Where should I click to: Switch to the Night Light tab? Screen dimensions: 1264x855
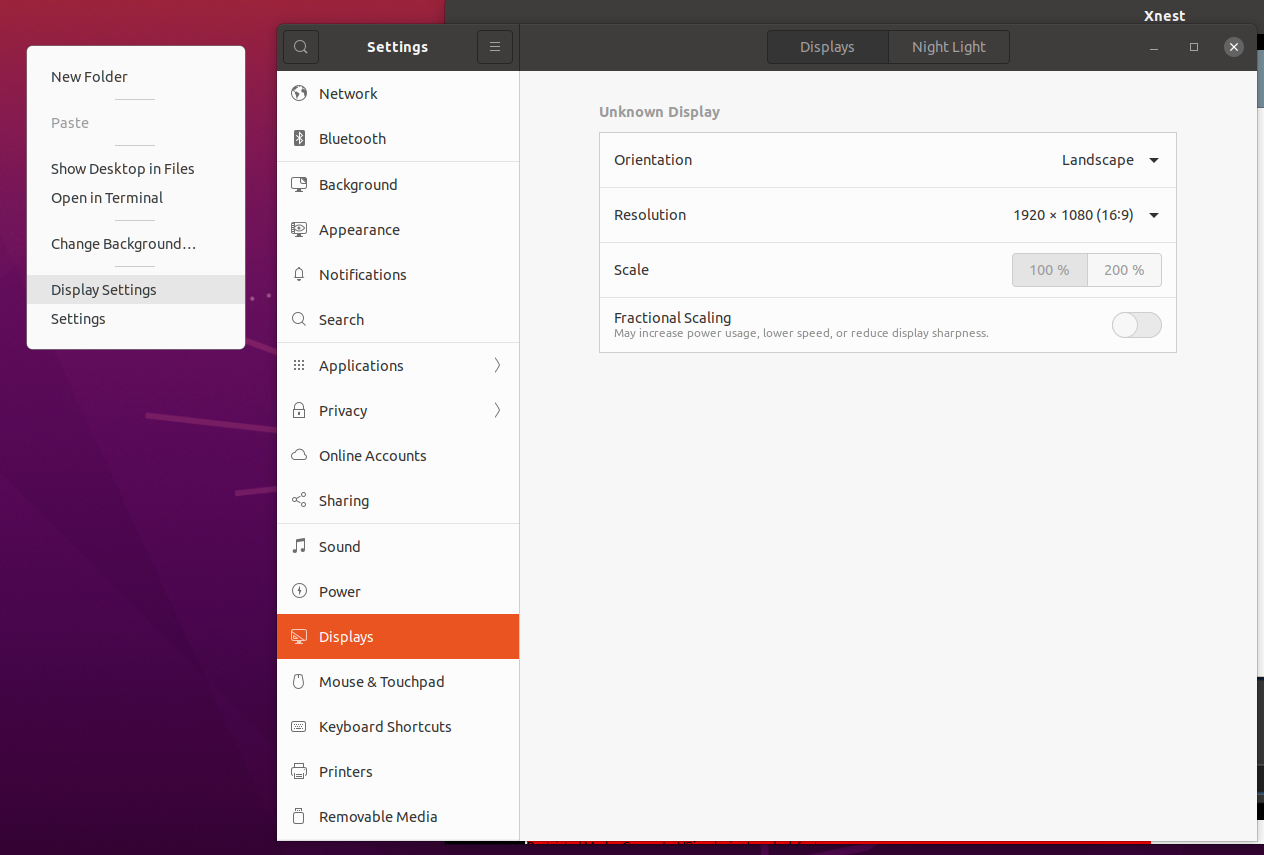pos(948,47)
